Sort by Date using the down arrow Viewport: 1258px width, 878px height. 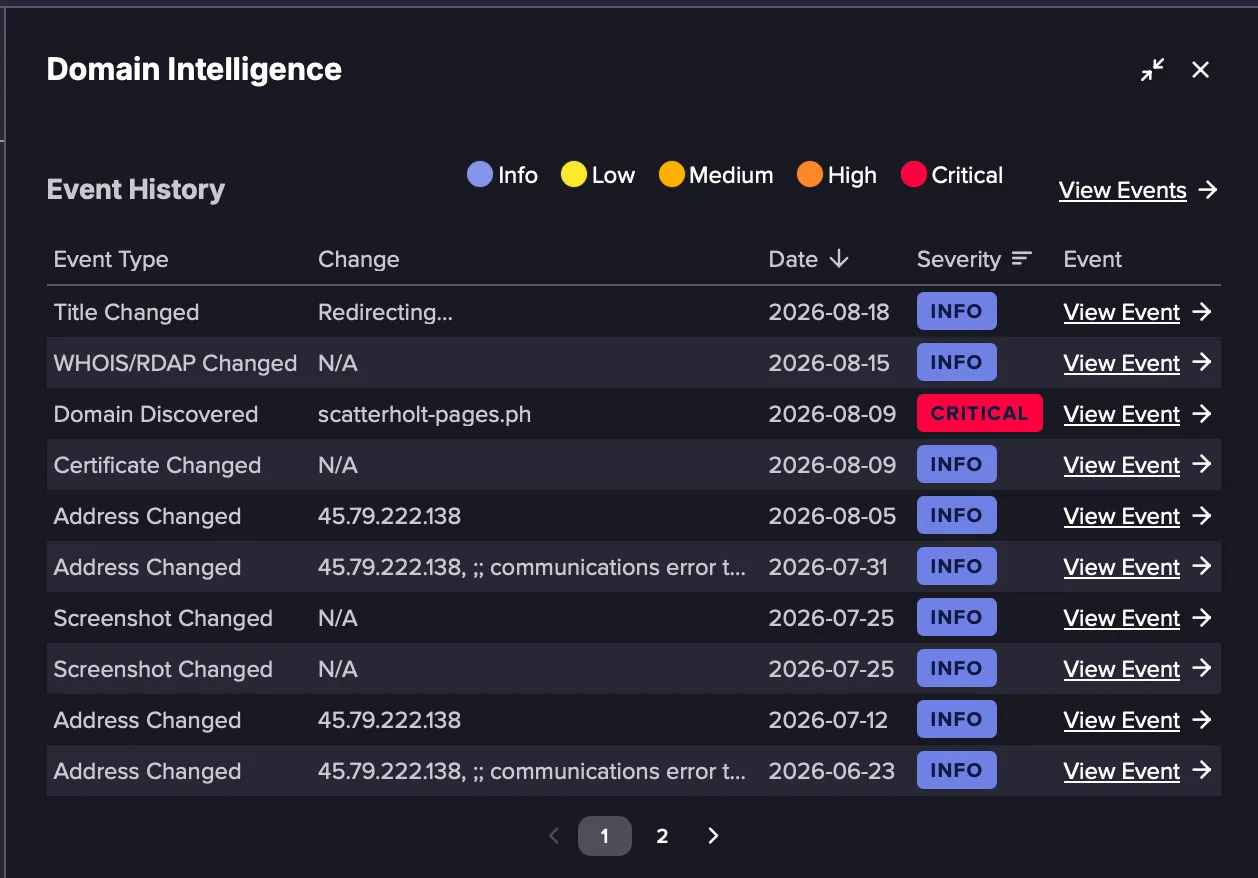tap(839, 259)
